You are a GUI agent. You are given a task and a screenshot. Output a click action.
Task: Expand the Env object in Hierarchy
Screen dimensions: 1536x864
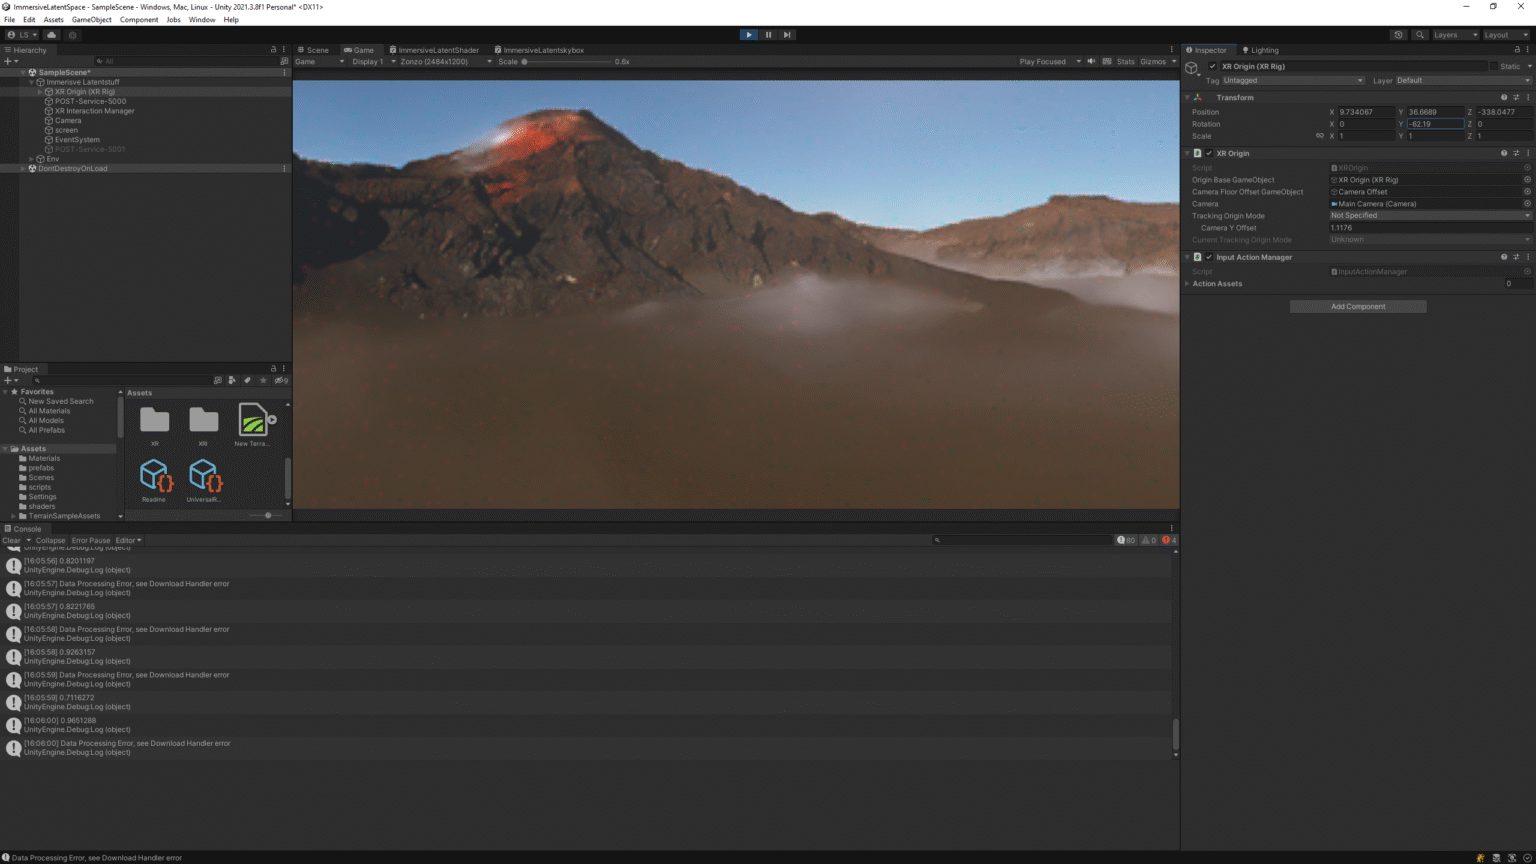click(x=32, y=159)
